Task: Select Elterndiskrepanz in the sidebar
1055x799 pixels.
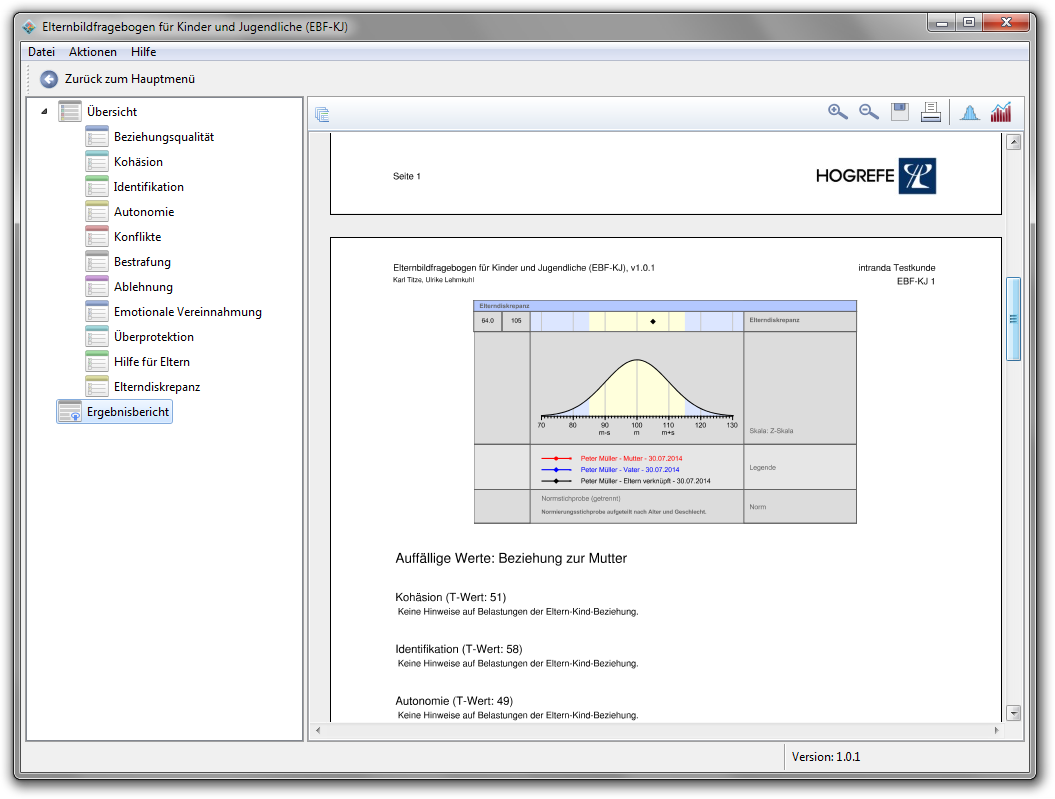Action: (157, 387)
